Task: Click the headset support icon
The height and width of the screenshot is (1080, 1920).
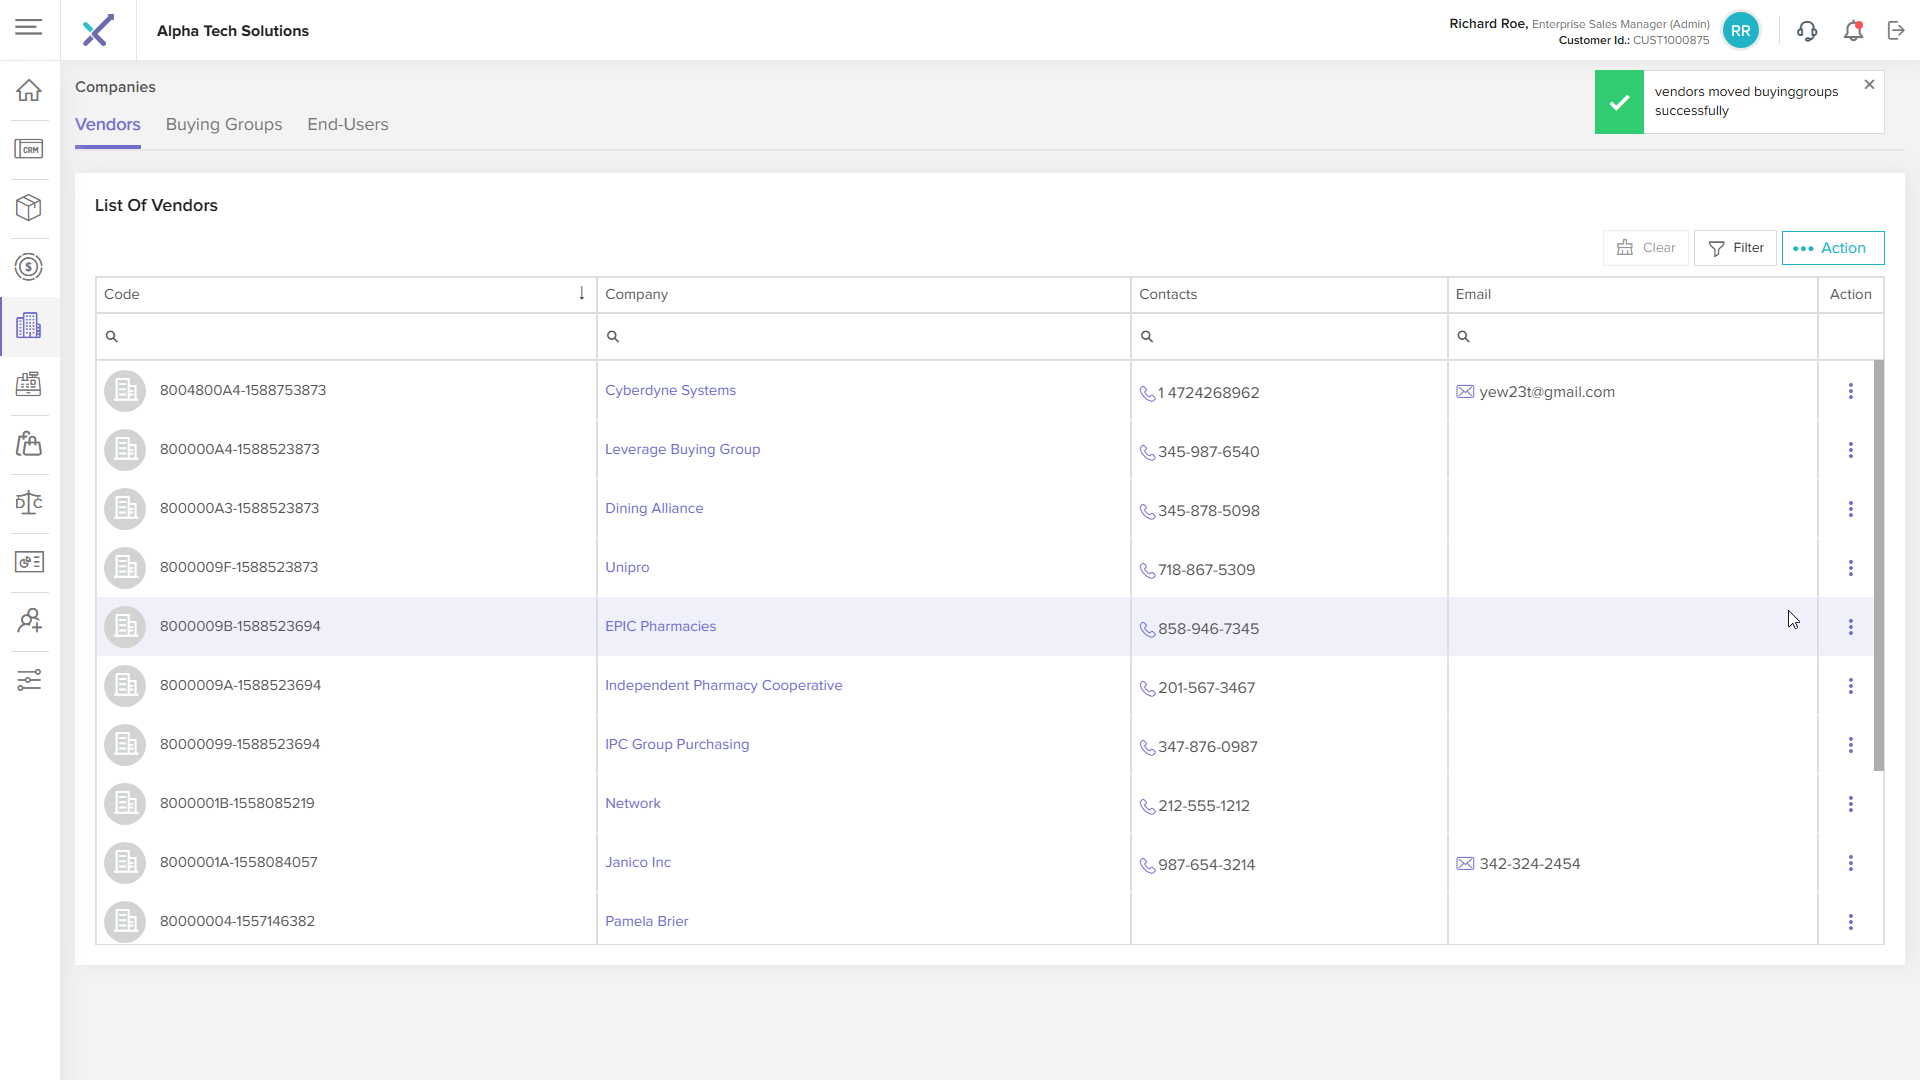Action: (1806, 31)
